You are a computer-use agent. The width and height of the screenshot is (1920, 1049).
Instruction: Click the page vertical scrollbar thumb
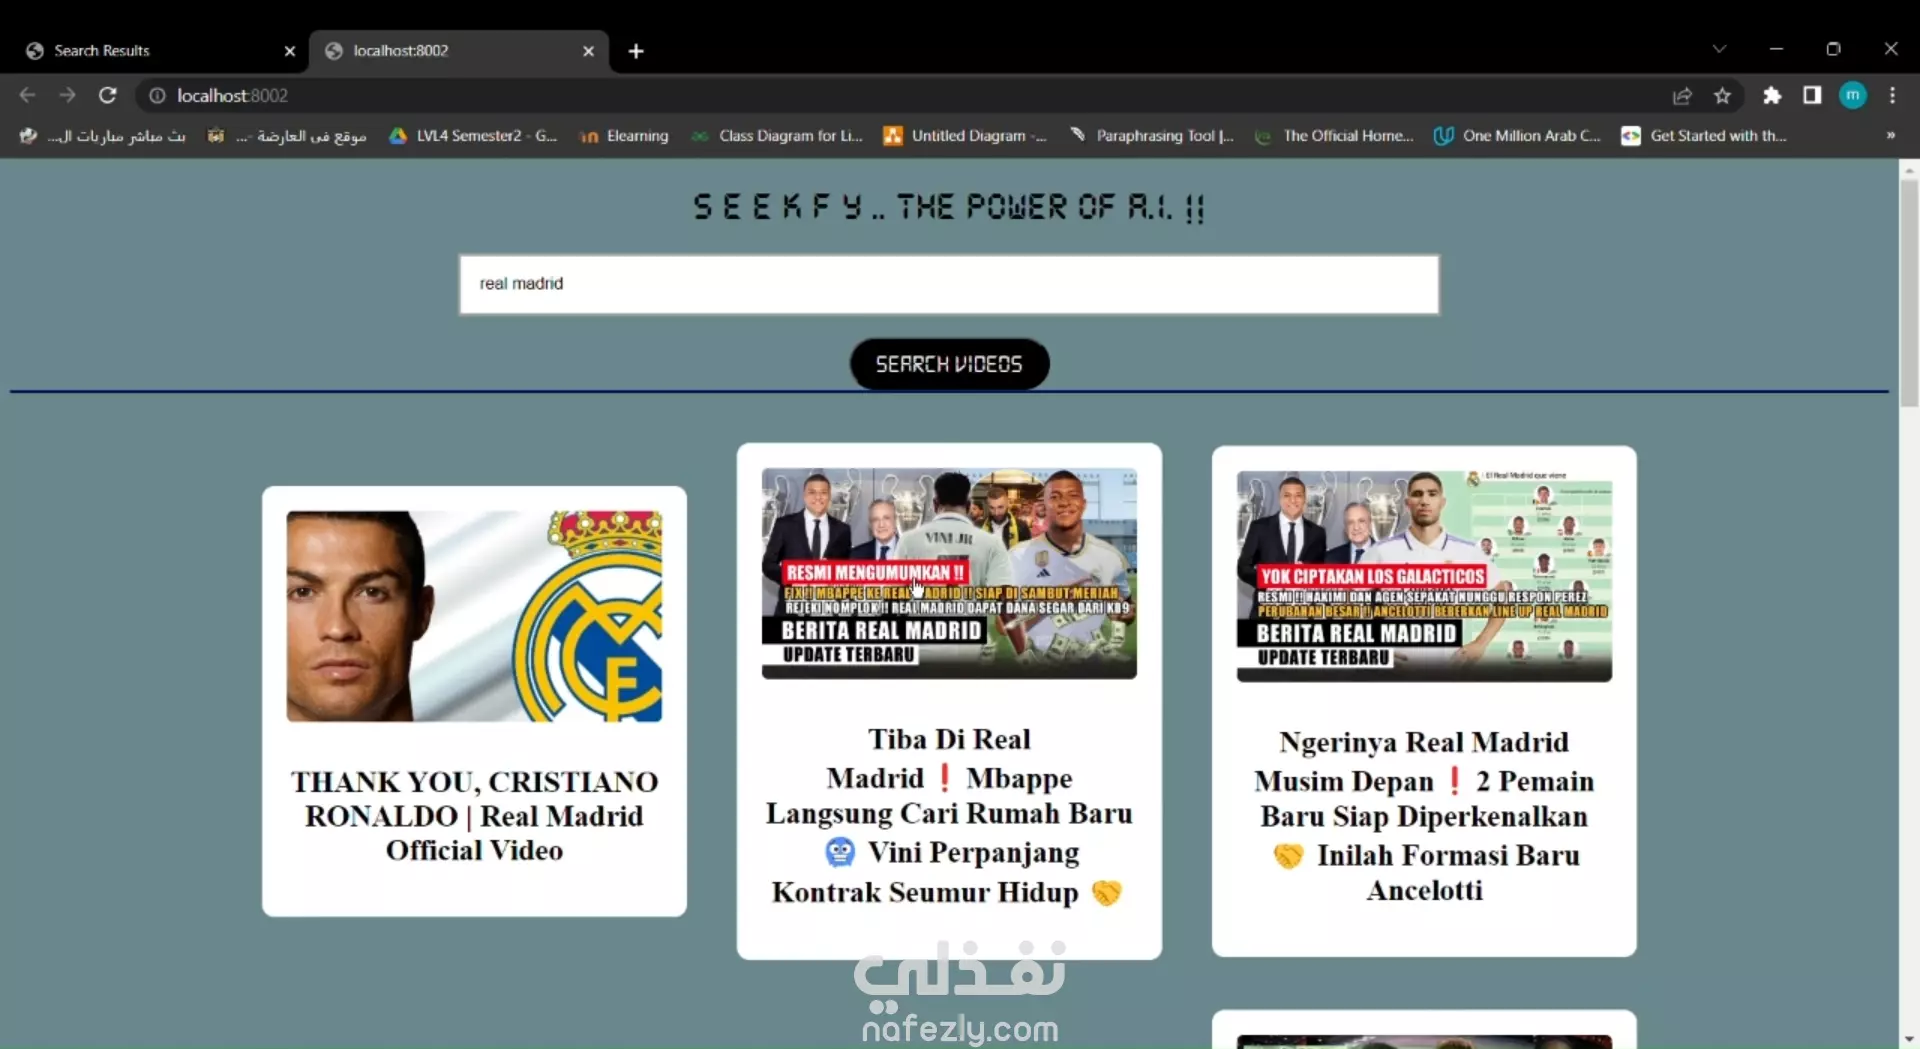click(x=1909, y=292)
